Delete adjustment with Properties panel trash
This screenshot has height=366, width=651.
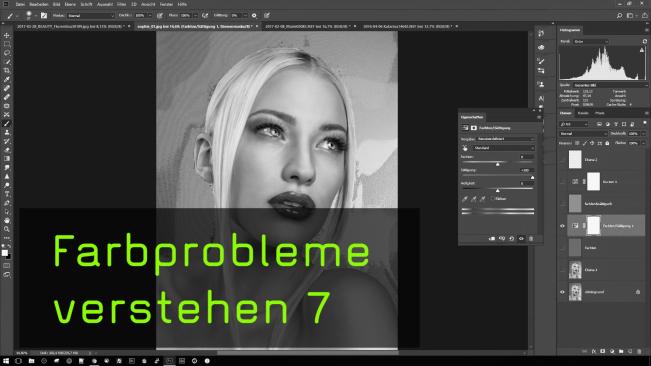531,239
